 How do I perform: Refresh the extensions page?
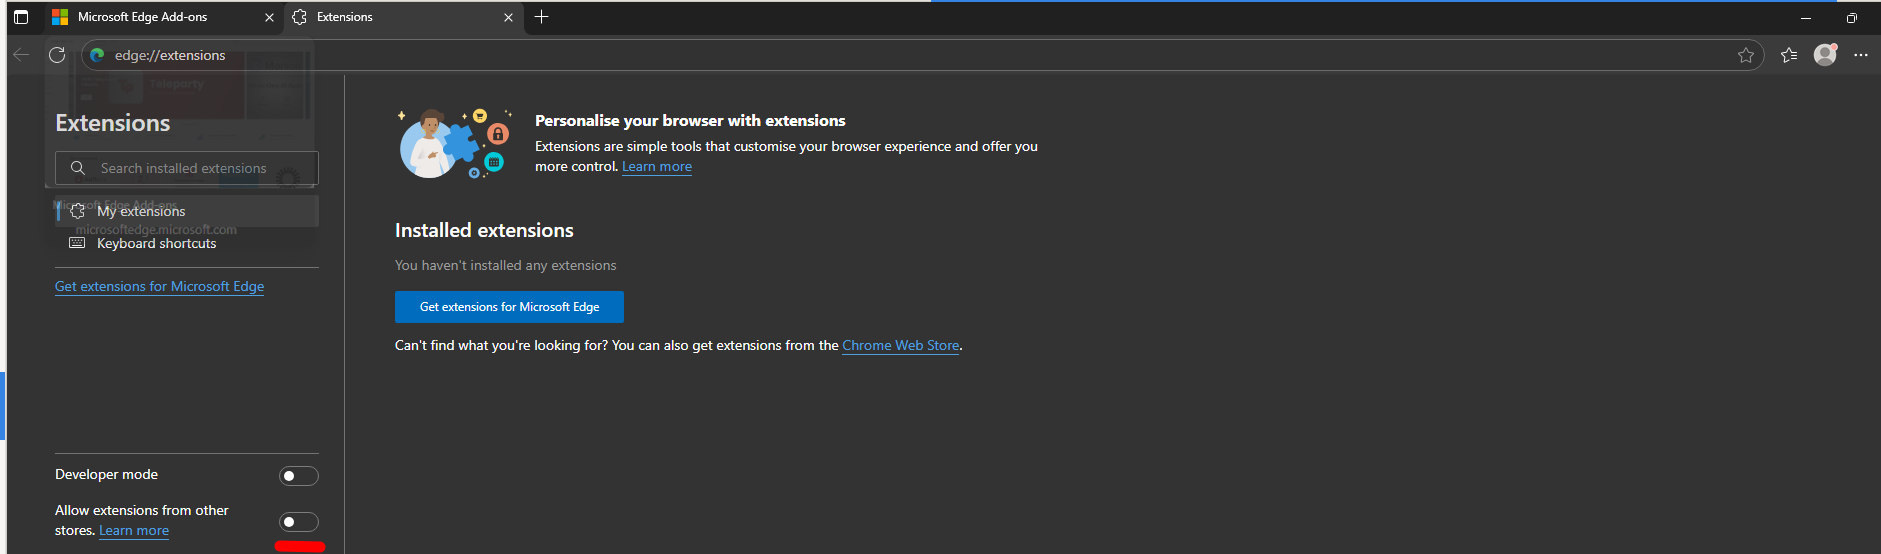click(57, 55)
